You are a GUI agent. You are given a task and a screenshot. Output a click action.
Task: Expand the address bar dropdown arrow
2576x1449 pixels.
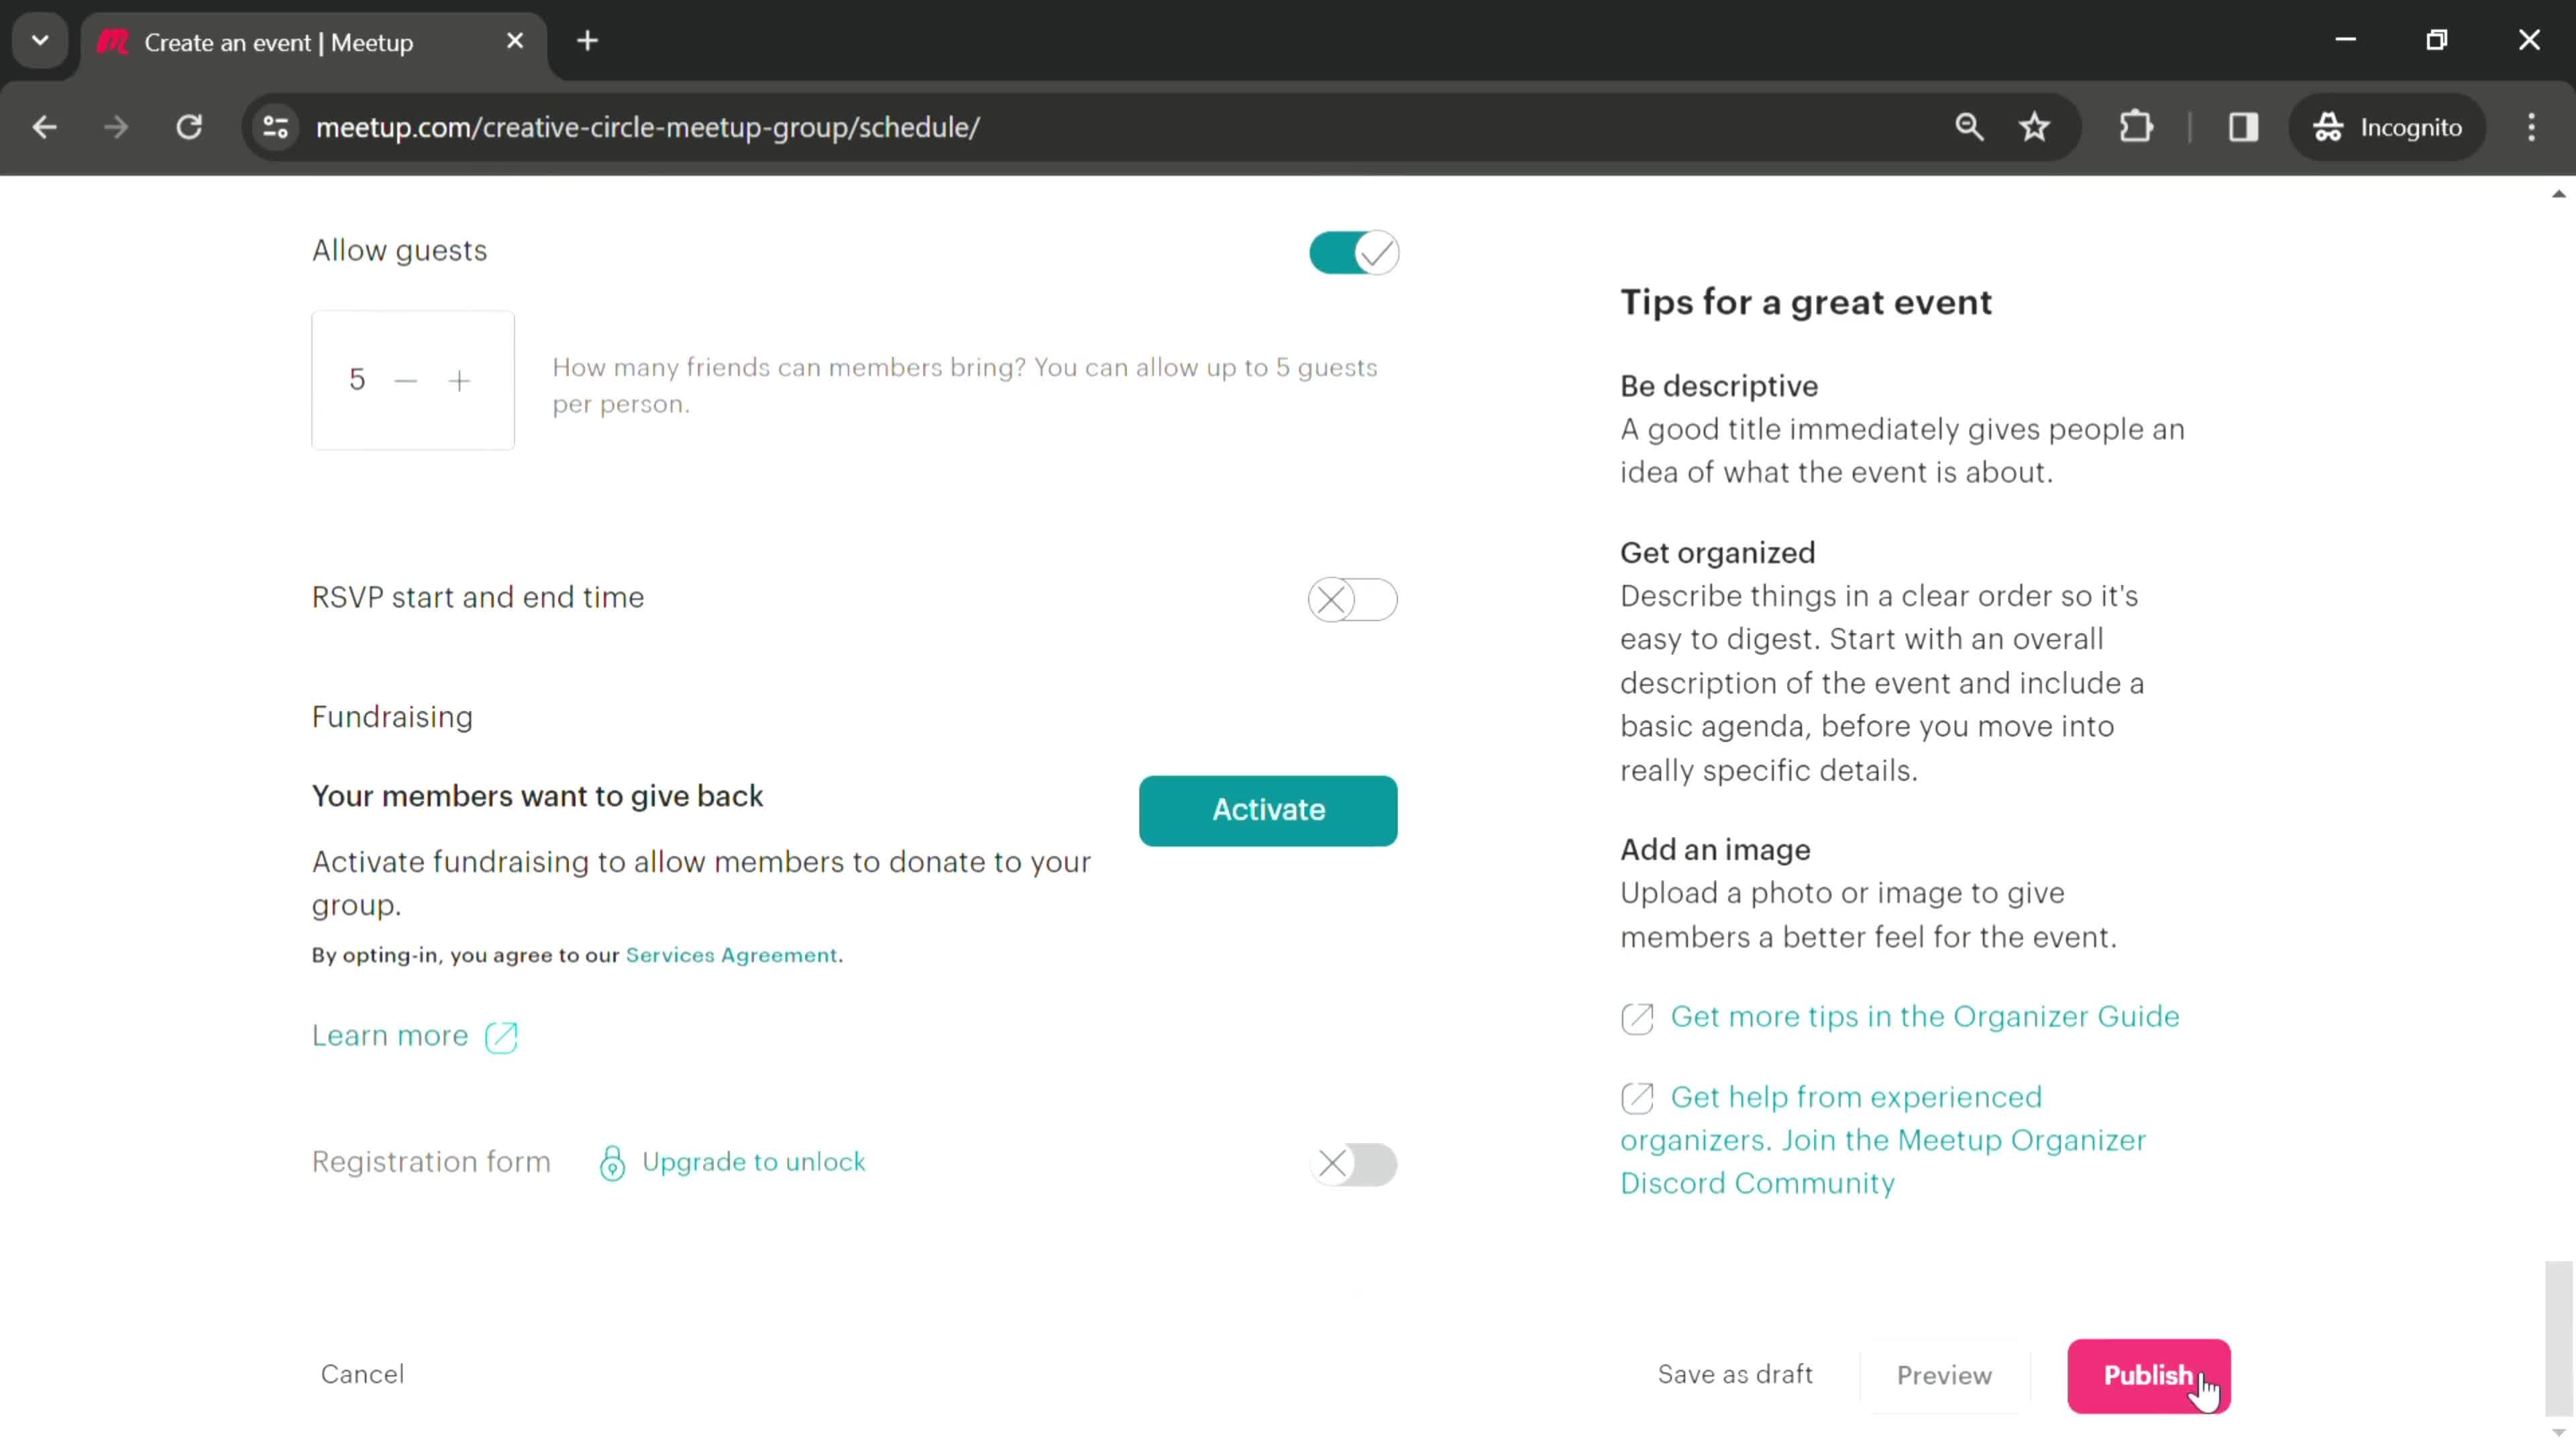coord(39,39)
